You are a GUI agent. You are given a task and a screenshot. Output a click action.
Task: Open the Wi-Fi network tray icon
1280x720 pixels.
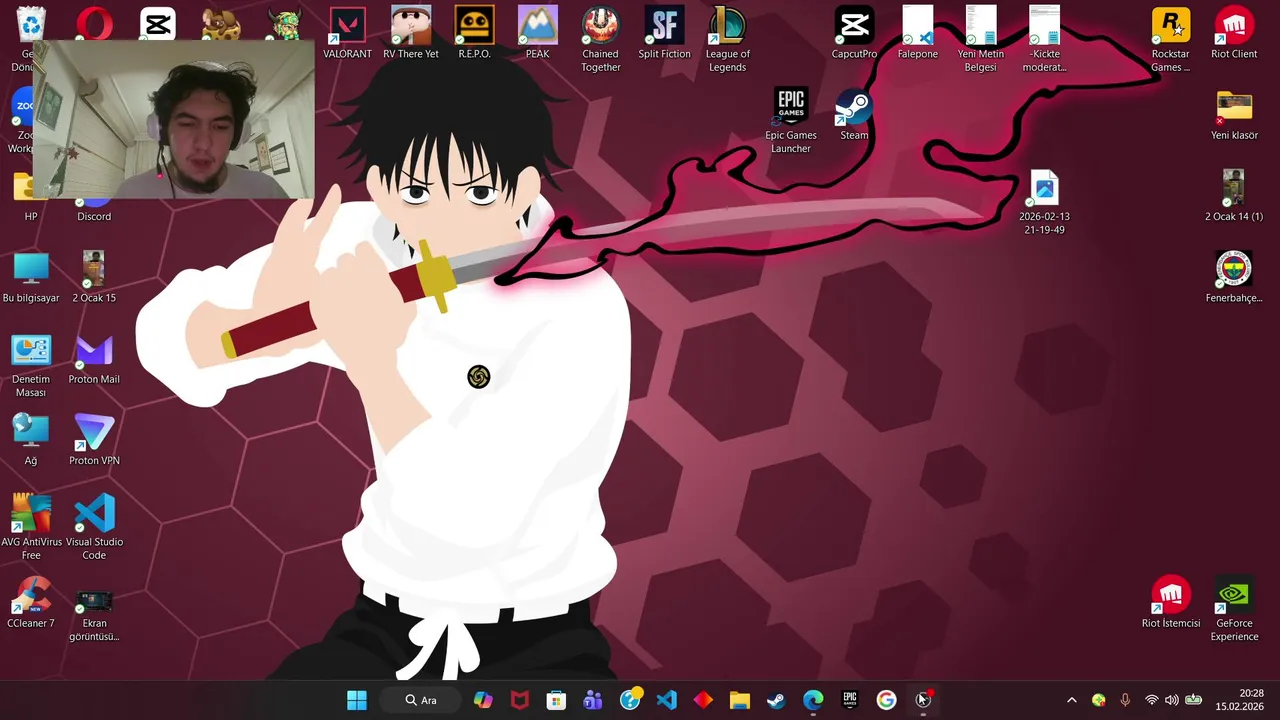click(1152, 700)
